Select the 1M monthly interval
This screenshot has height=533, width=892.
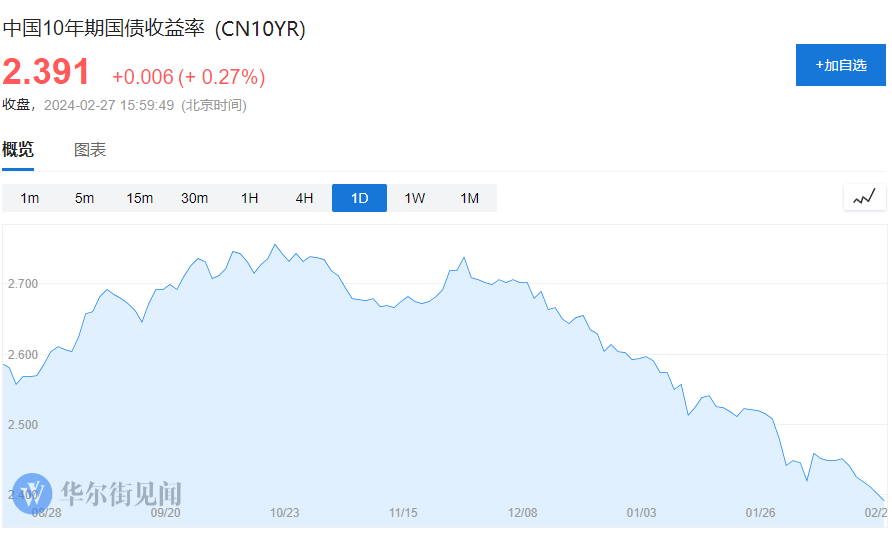[470, 198]
